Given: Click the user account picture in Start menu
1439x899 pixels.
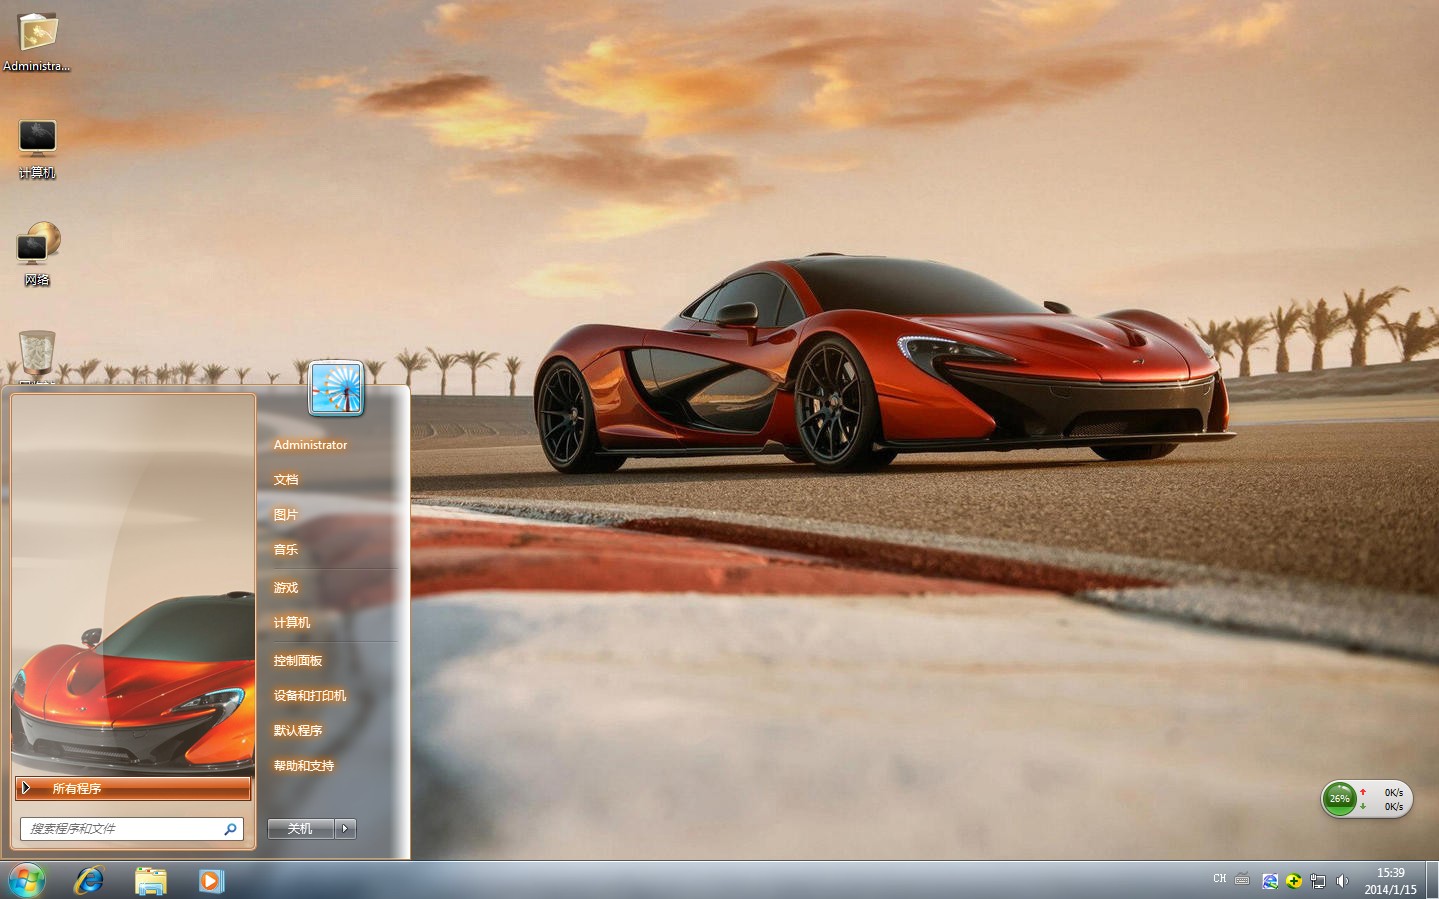Looking at the screenshot, I should (336, 388).
